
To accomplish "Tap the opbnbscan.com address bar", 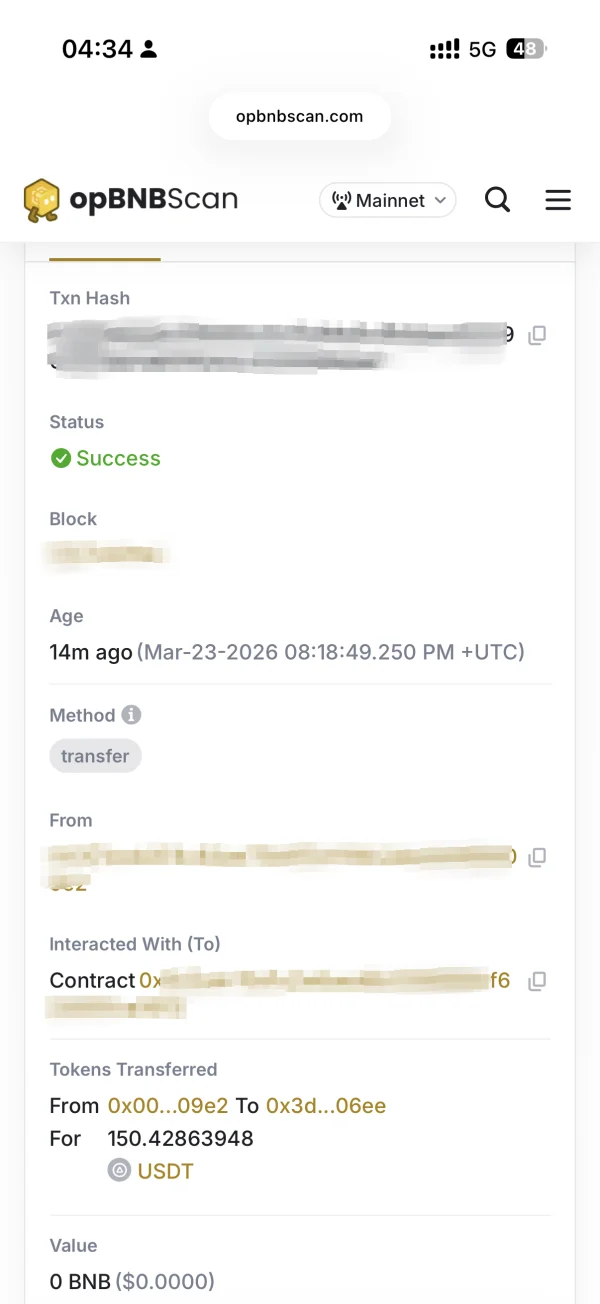I will click(x=300, y=116).
